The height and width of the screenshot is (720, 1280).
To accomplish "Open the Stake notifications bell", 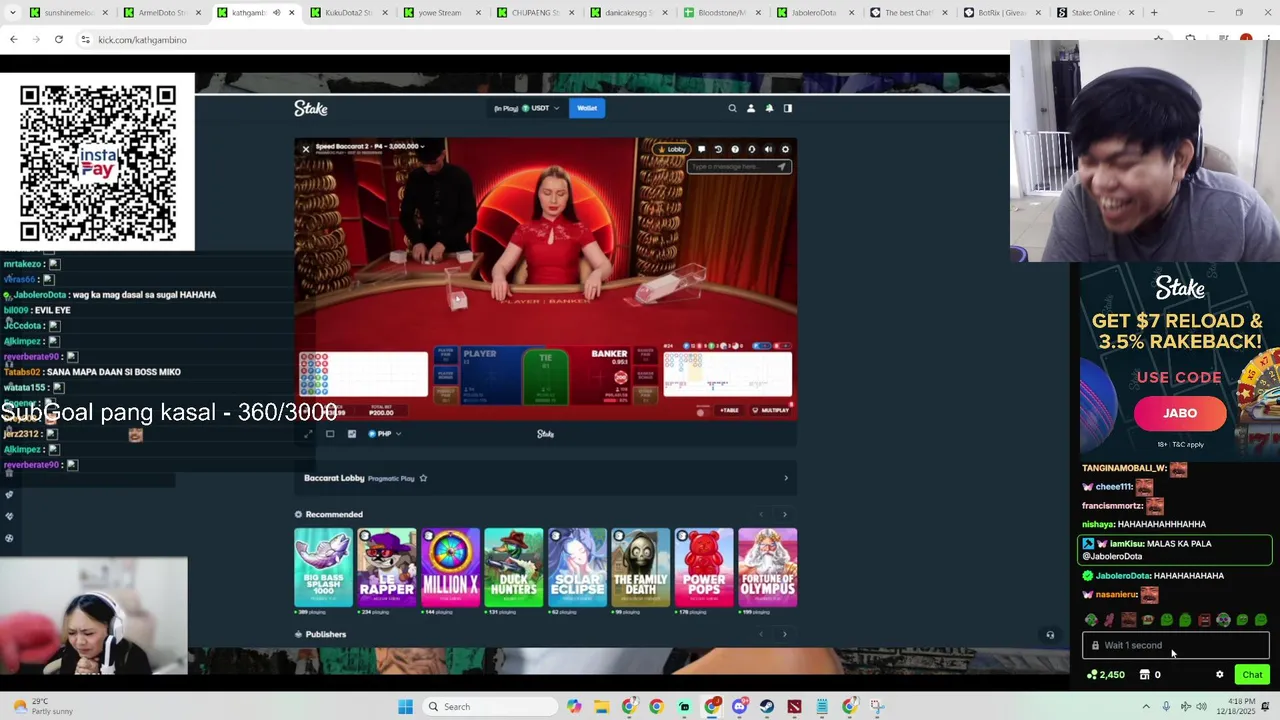I will pyautogui.click(x=769, y=108).
